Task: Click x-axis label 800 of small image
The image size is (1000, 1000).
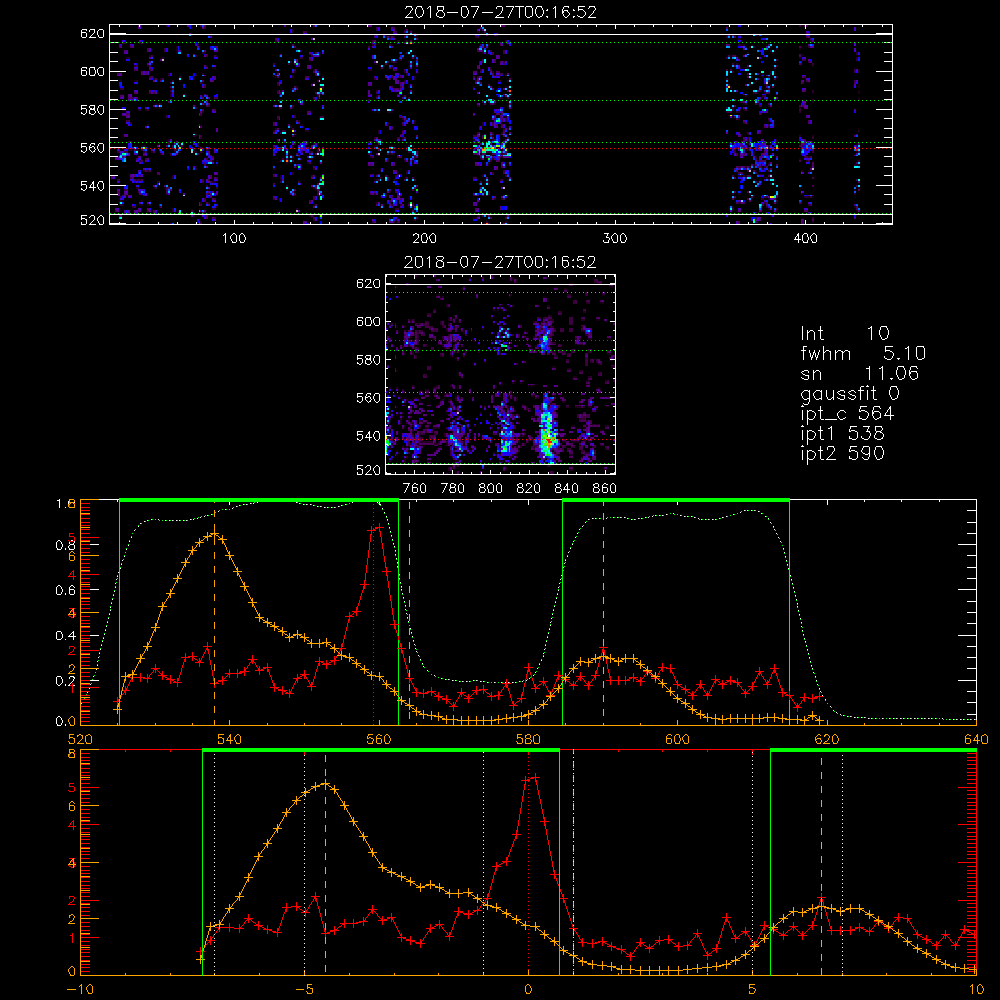Action: (490, 489)
